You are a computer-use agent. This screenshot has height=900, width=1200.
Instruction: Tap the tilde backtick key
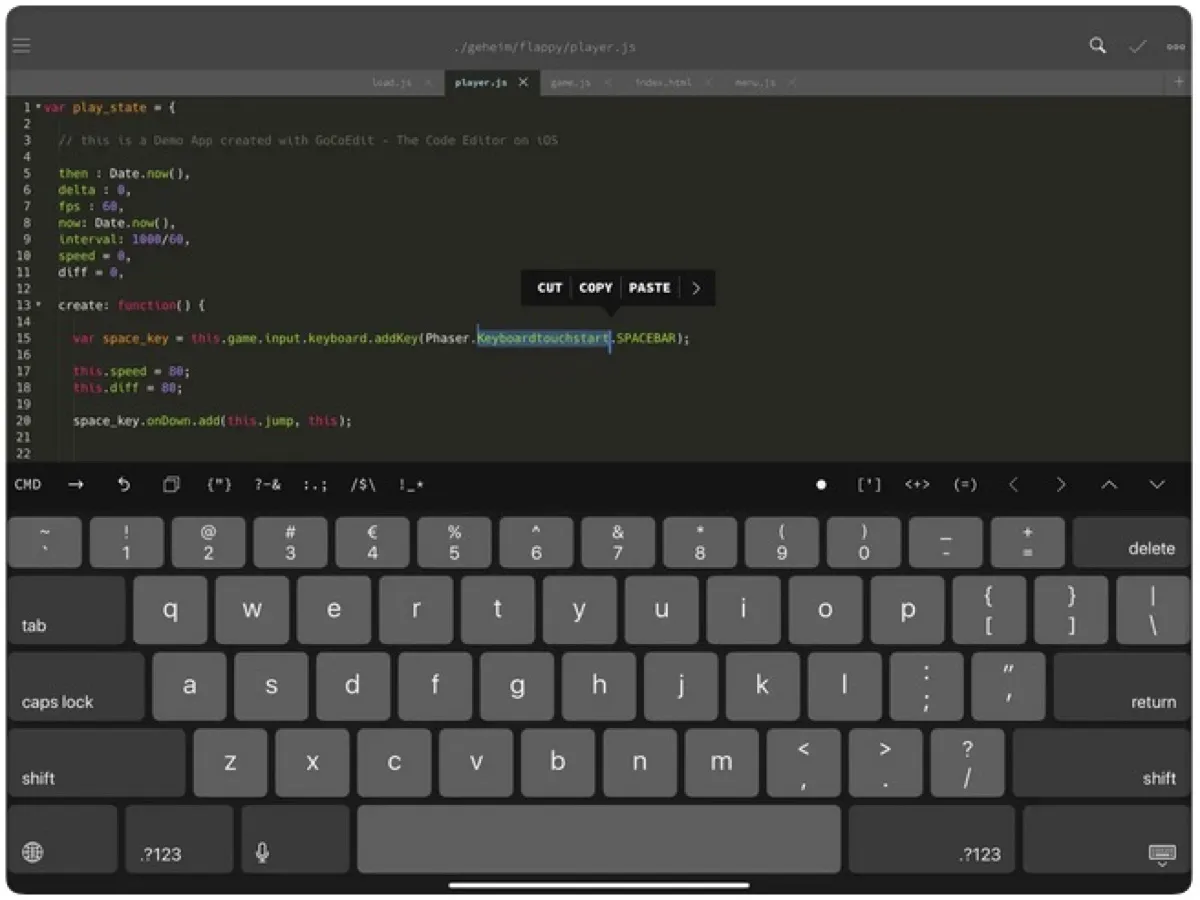[x=45, y=543]
